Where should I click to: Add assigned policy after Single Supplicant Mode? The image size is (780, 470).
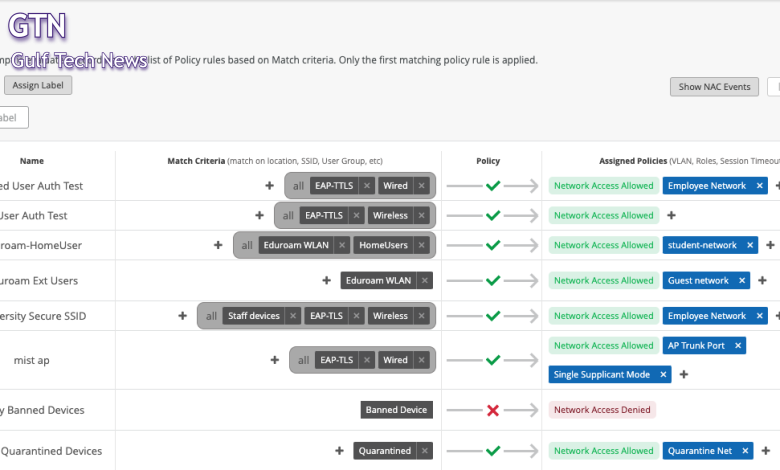684,375
